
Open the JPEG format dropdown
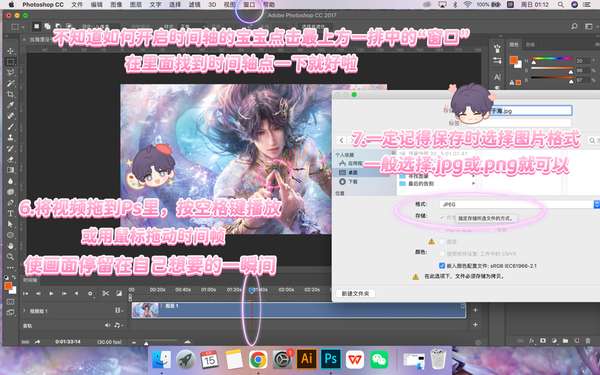tap(519, 204)
